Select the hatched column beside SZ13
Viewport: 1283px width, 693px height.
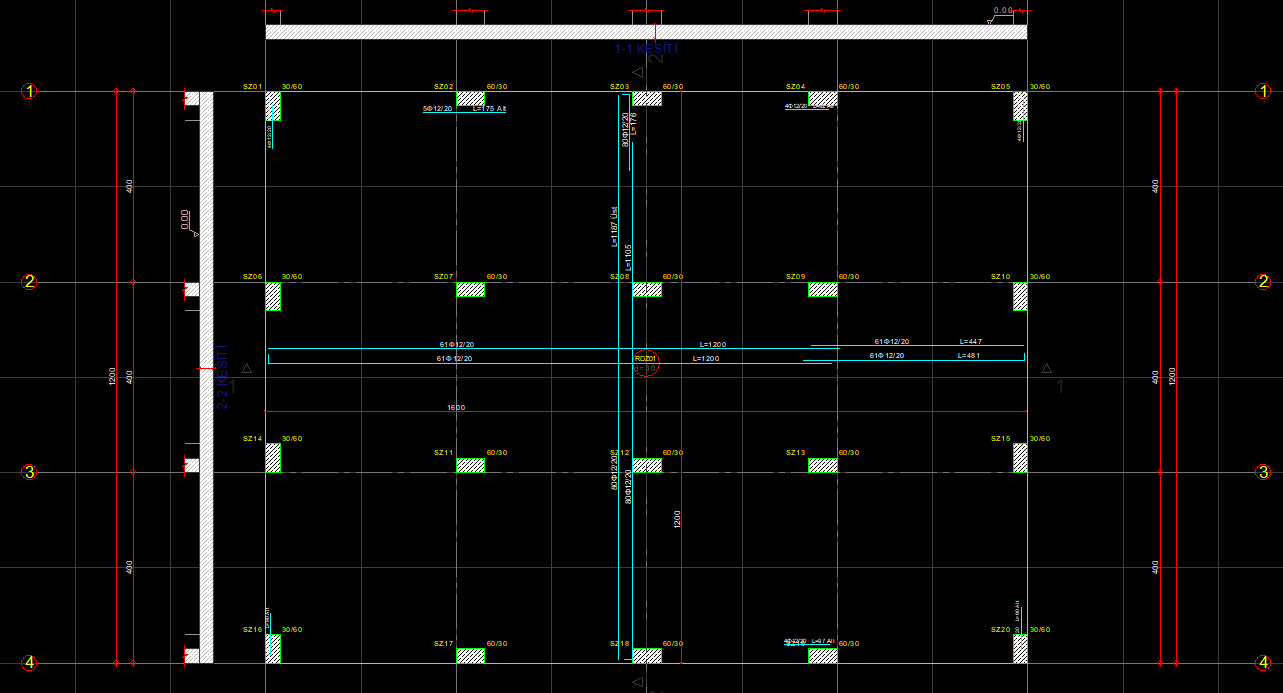(x=822, y=465)
